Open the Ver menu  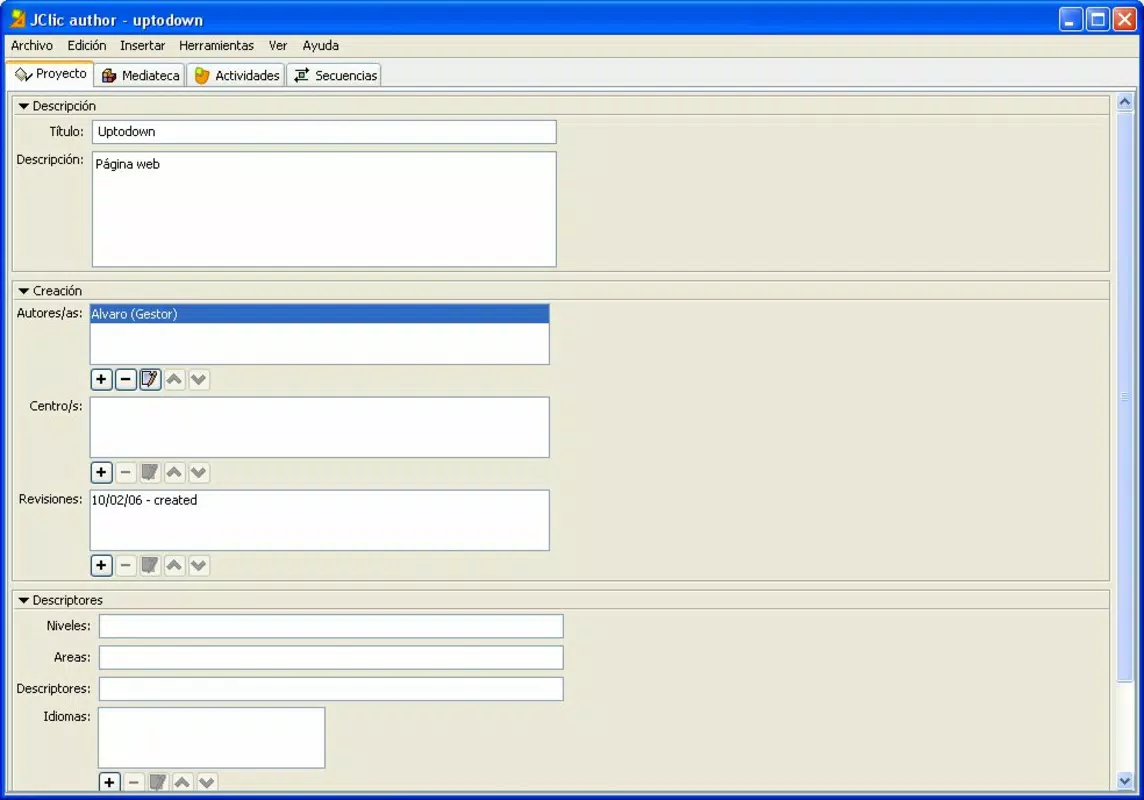pyautogui.click(x=278, y=45)
